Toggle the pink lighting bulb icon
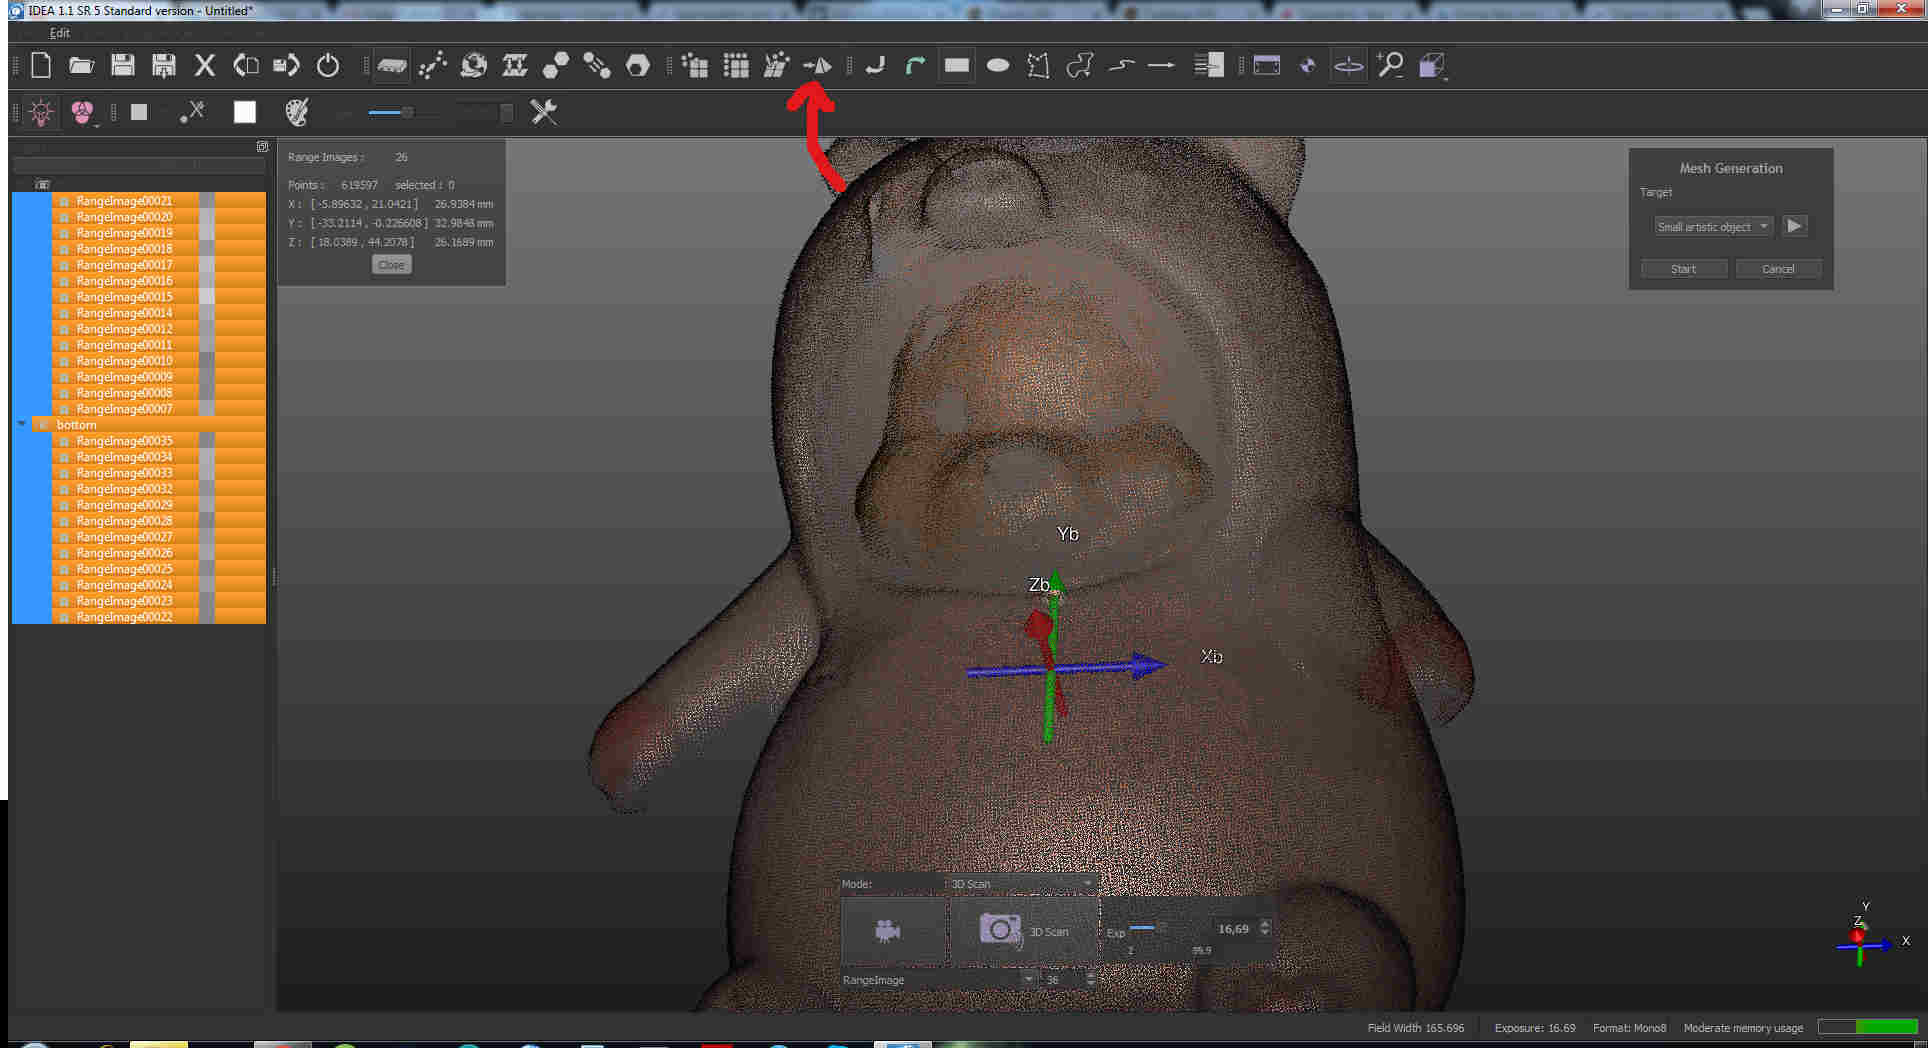This screenshot has width=1928, height=1048. coord(41,112)
